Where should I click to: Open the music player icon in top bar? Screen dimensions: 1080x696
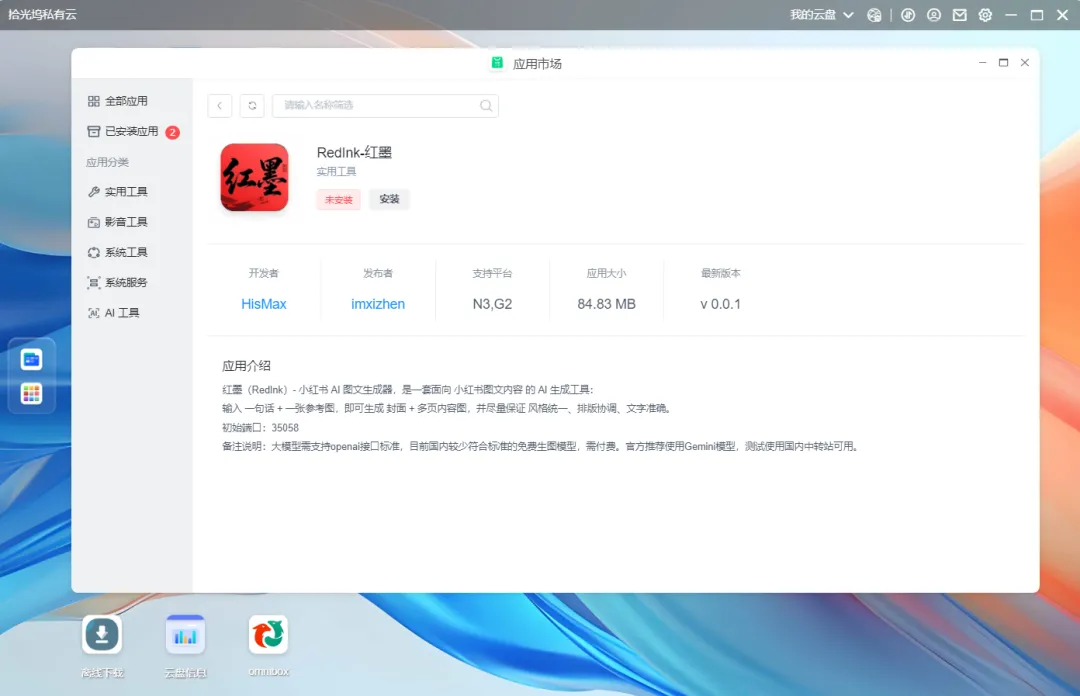click(x=908, y=15)
